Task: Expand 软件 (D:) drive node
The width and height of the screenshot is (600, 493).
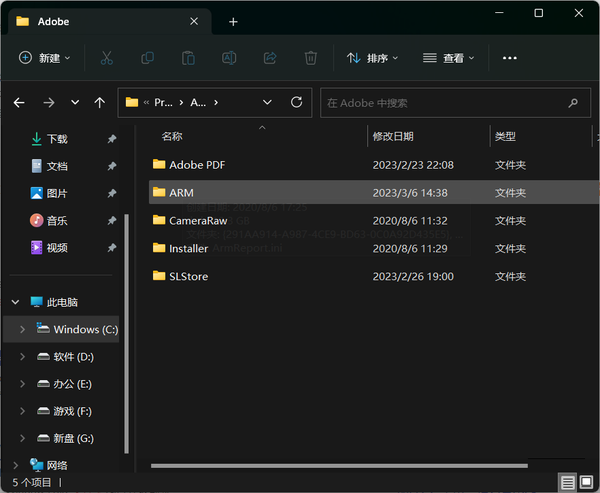Action: pos(22,357)
